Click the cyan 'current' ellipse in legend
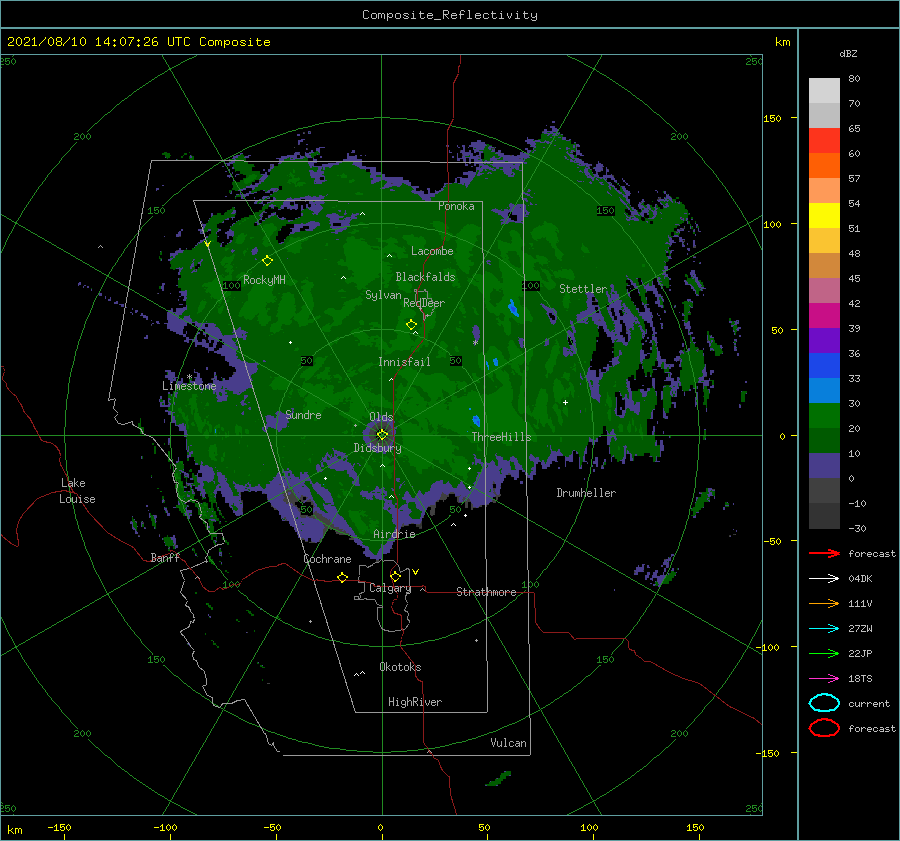The height and width of the screenshot is (841, 900). point(824,703)
